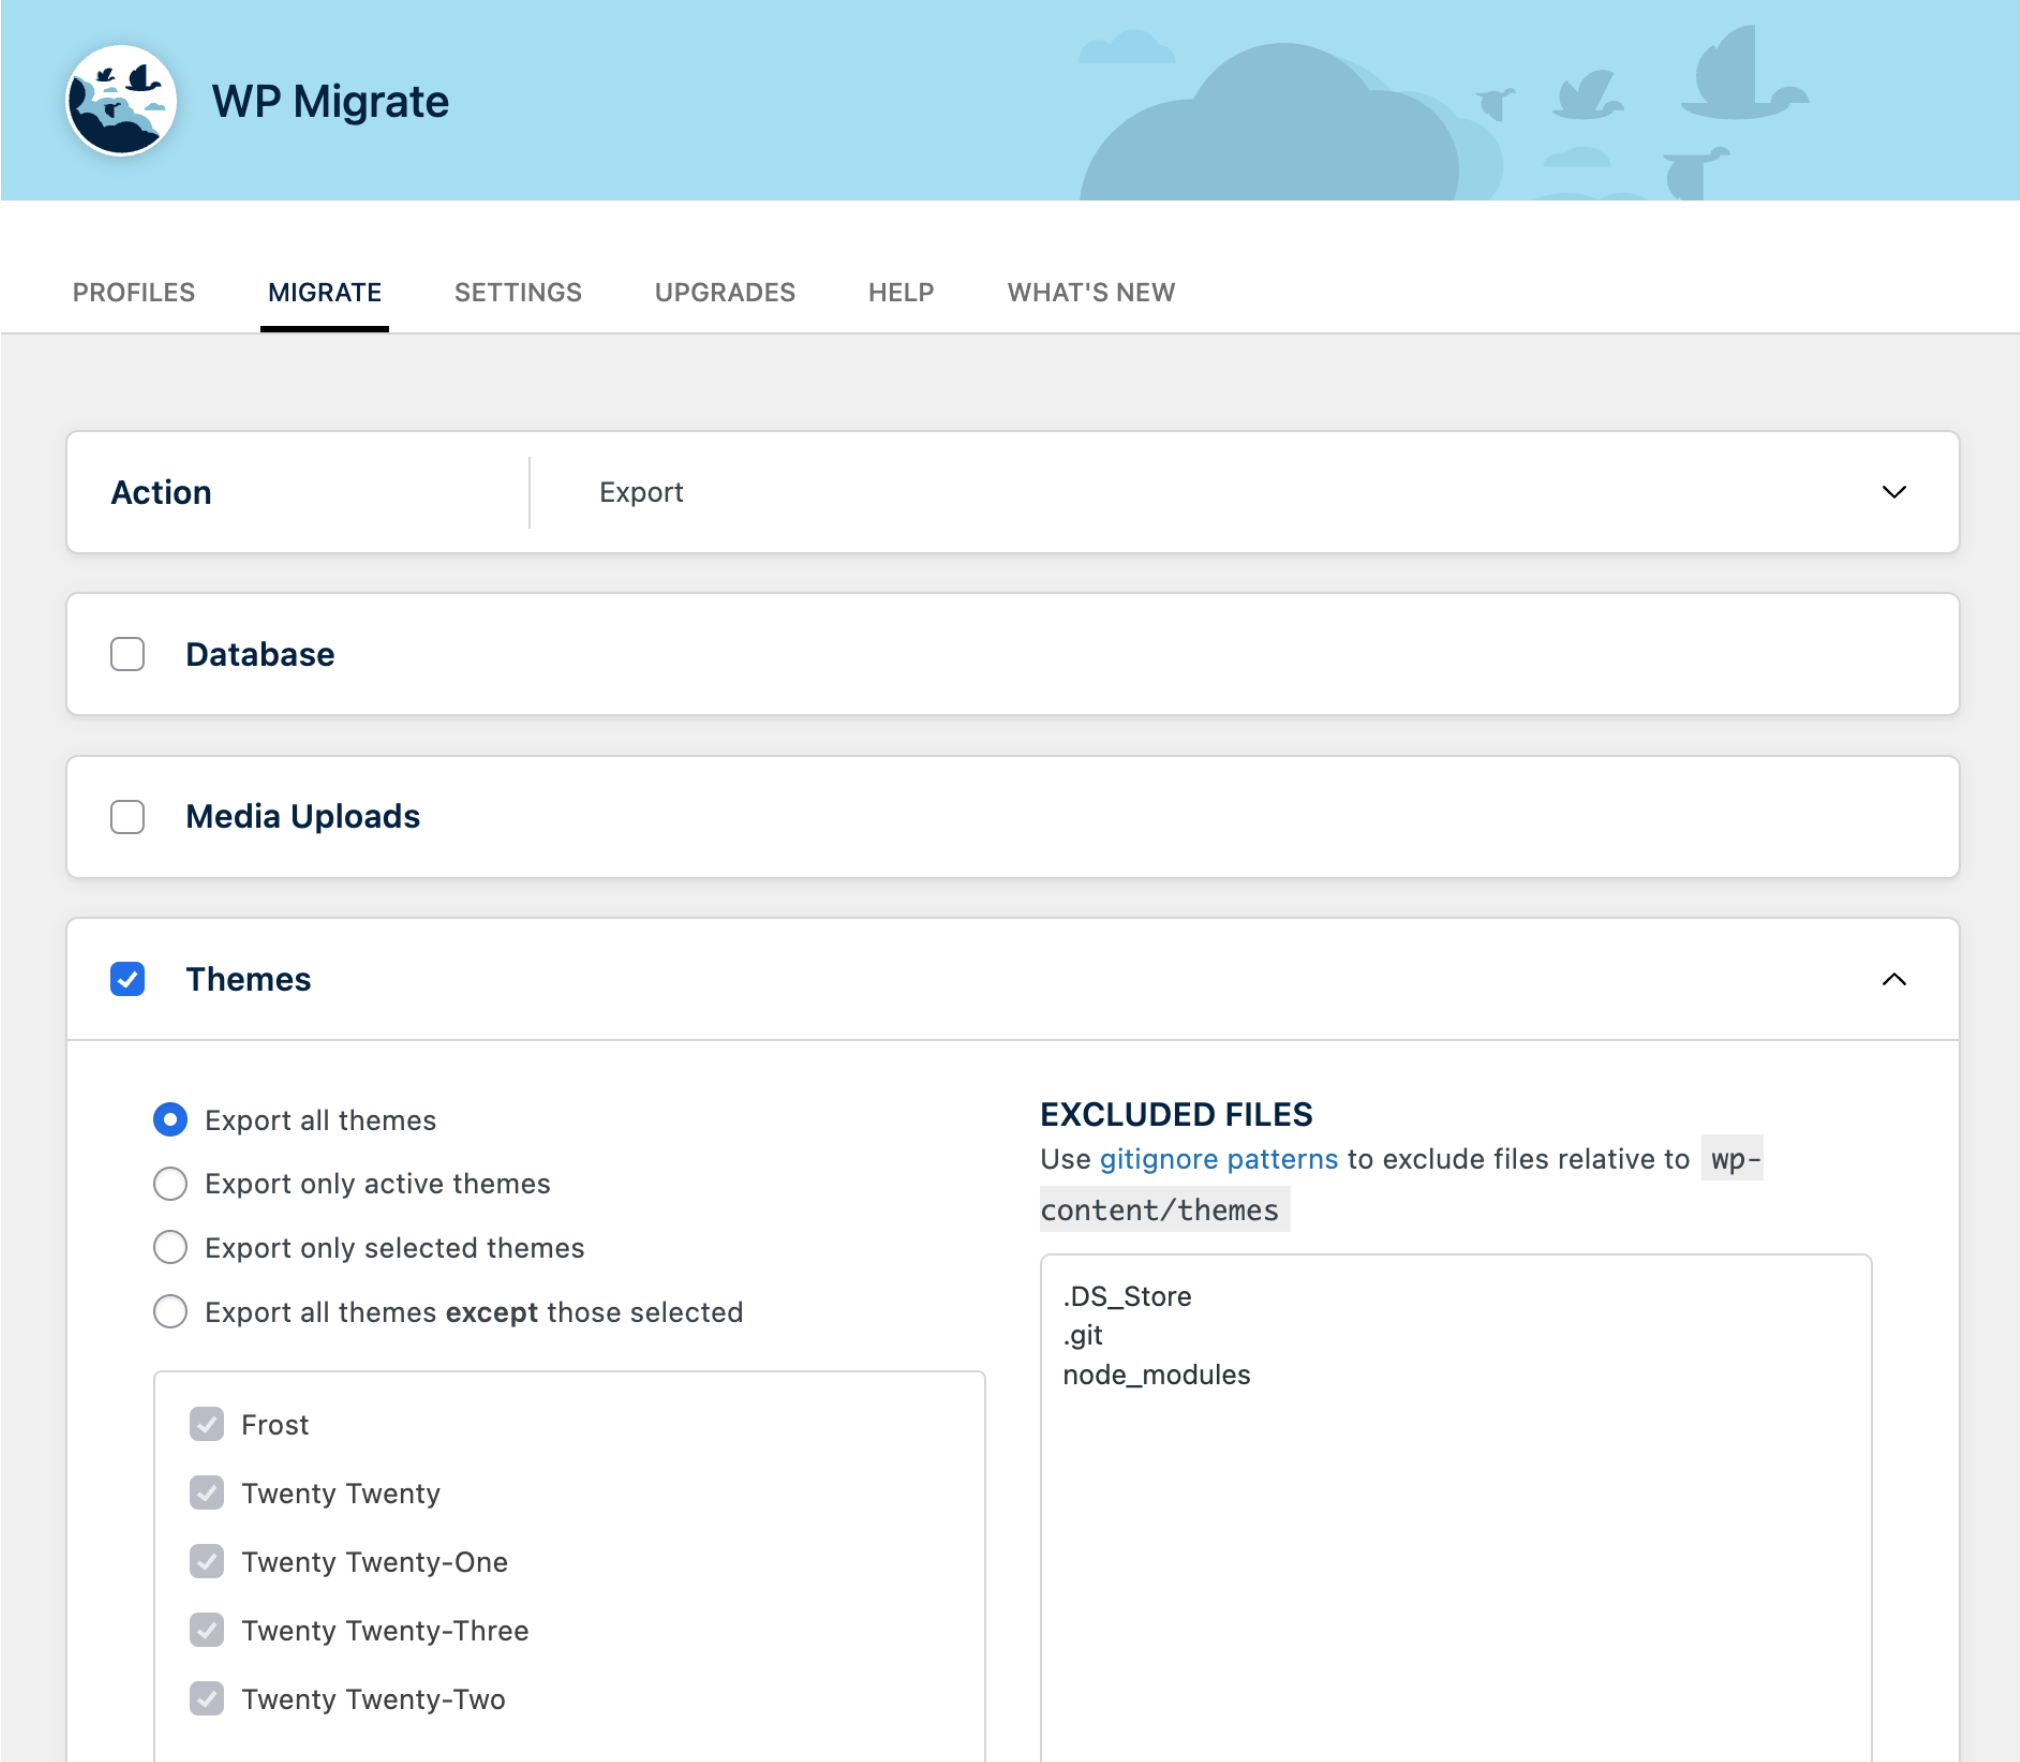Enable the Database checkbox
2020x1762 pixels.
[x=127, y=654]
